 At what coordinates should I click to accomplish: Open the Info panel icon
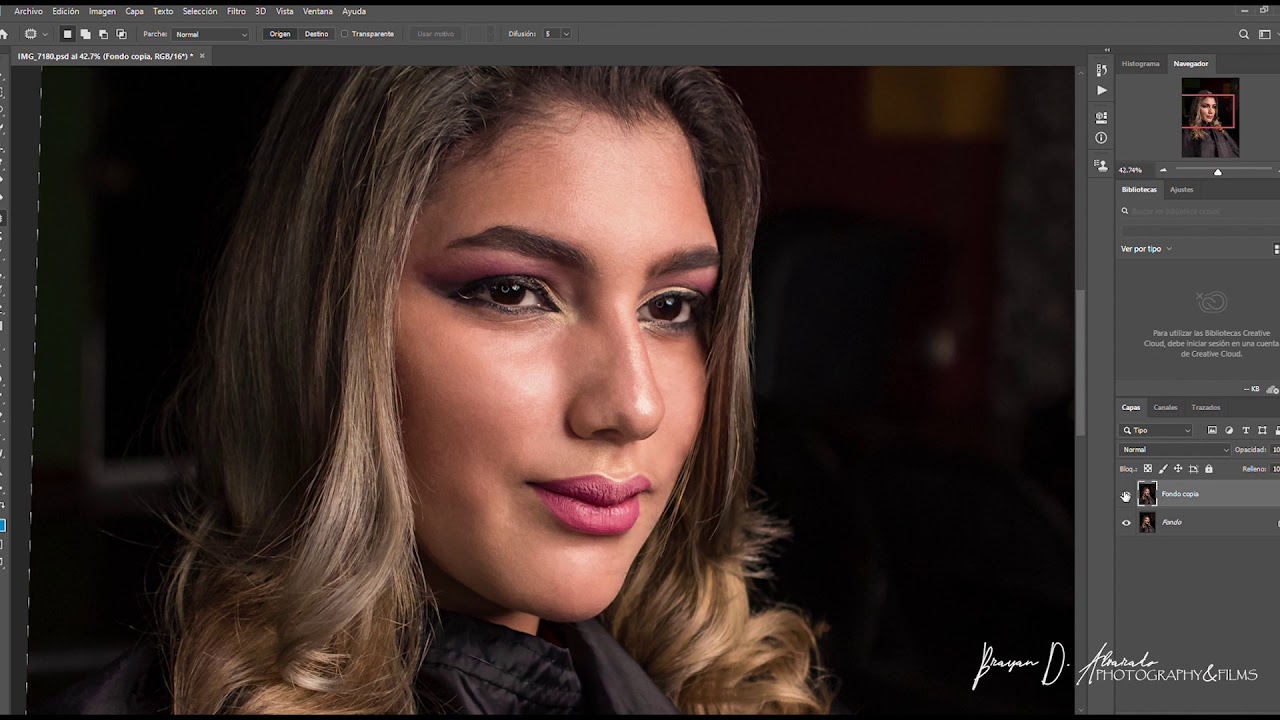point(1101,138)
